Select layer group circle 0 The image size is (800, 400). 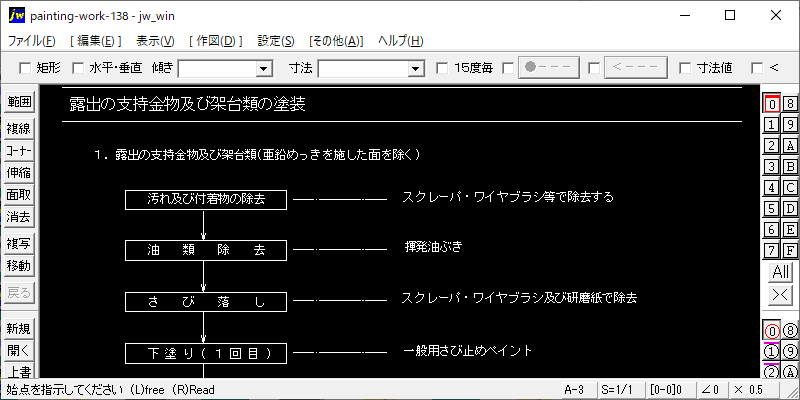coord(772,331)
